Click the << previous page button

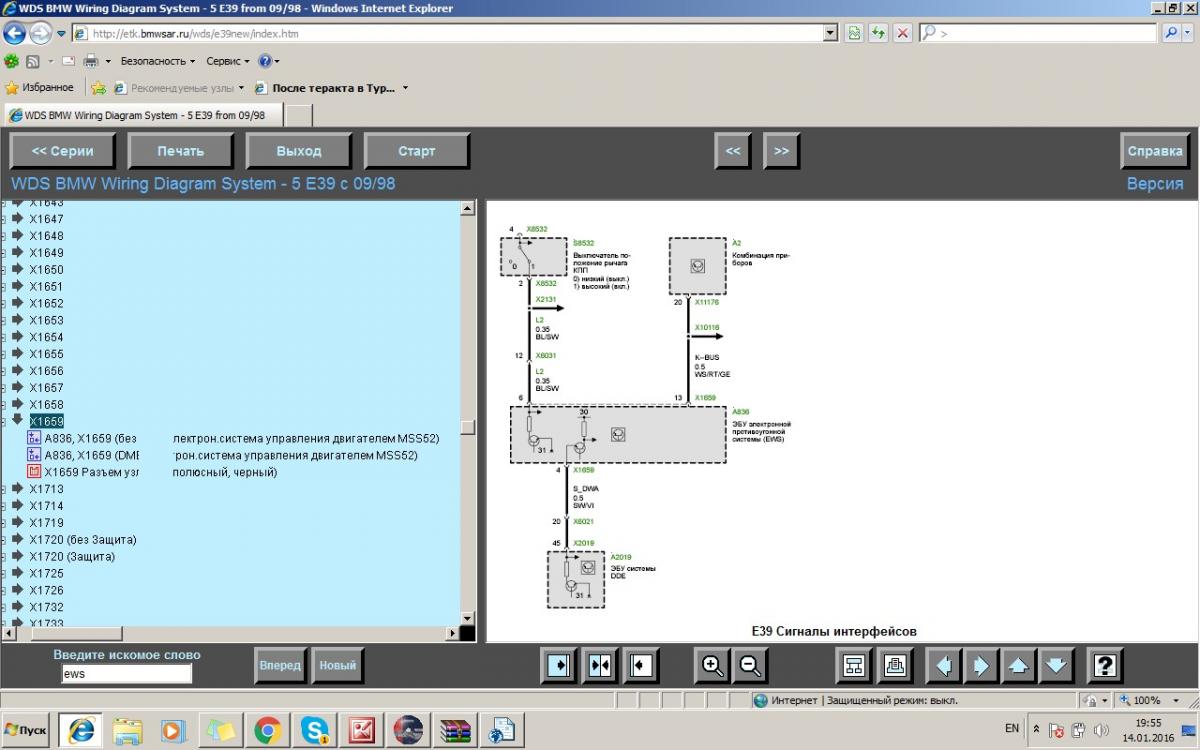(x=733, y=151)
